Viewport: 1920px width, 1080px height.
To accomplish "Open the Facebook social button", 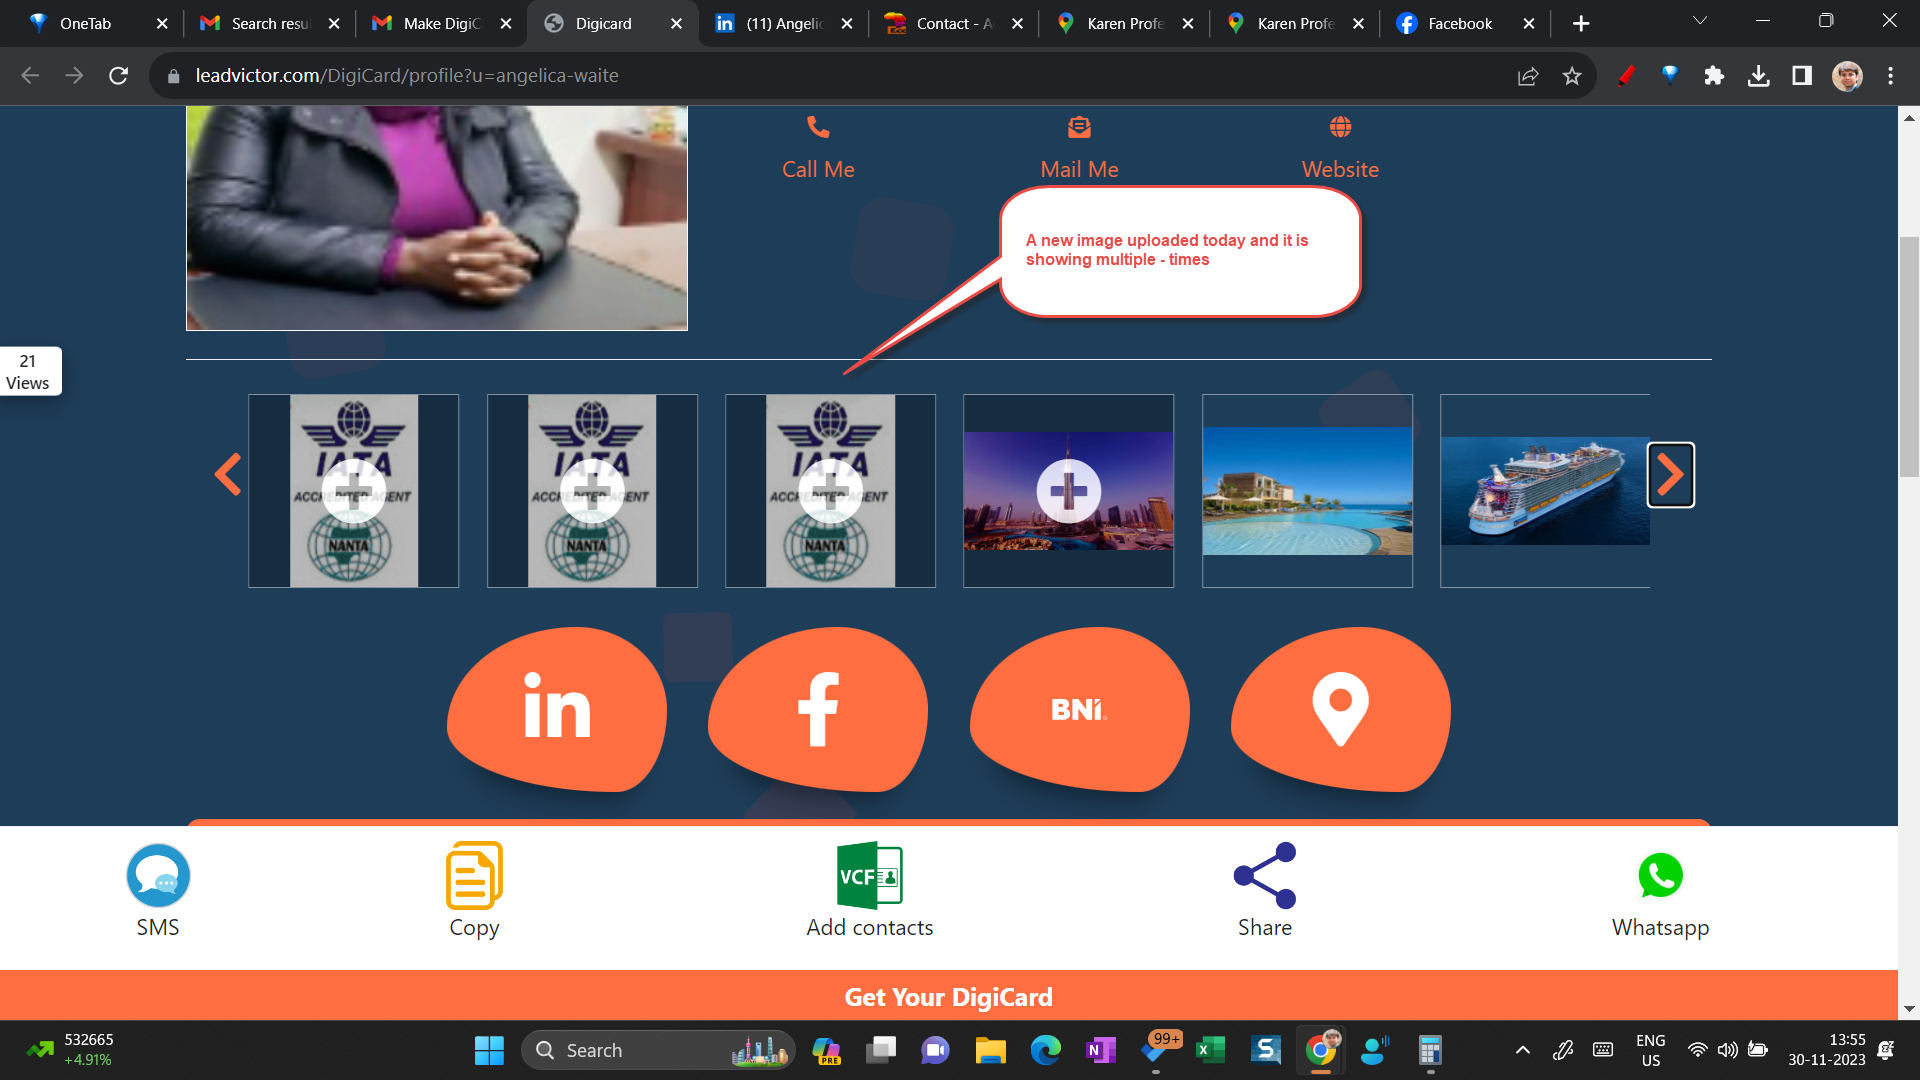I will [x=818, y=709].
